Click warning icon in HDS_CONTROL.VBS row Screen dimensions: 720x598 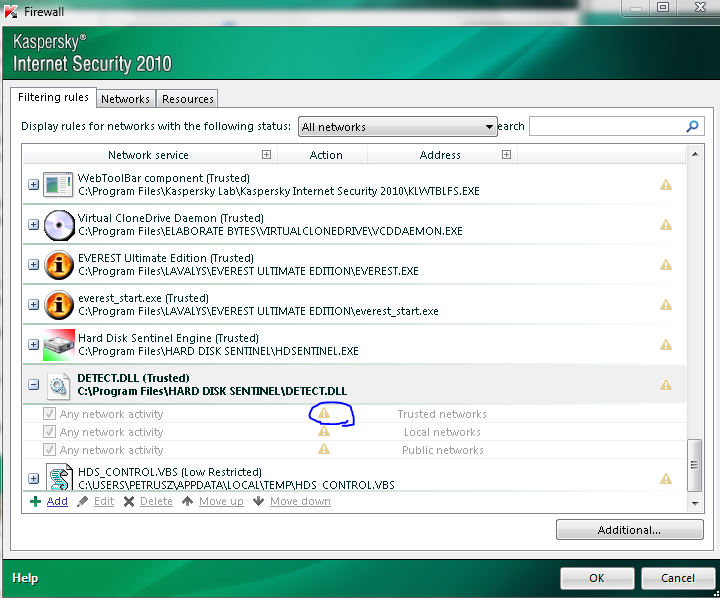pyautogui.click(x=666, y=479)
